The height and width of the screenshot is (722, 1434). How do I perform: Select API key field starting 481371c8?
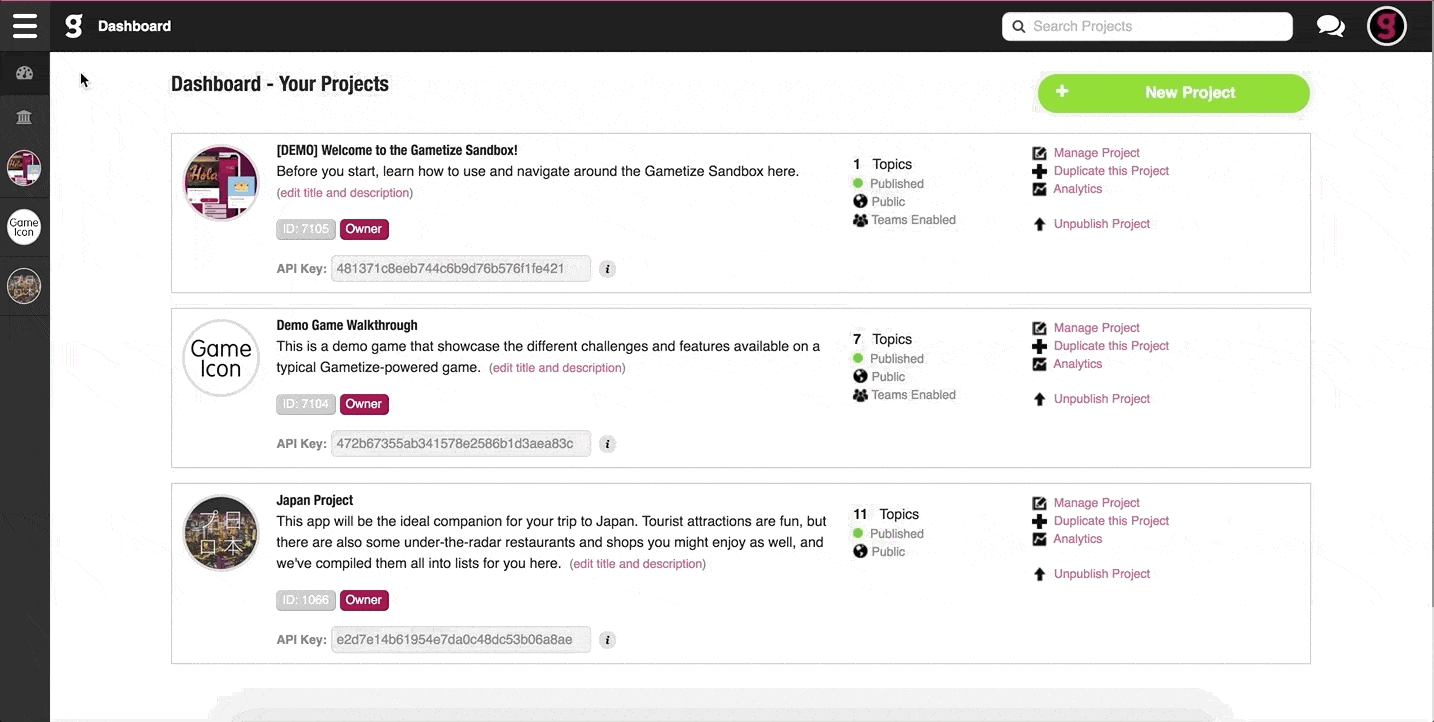click(461, 268)
